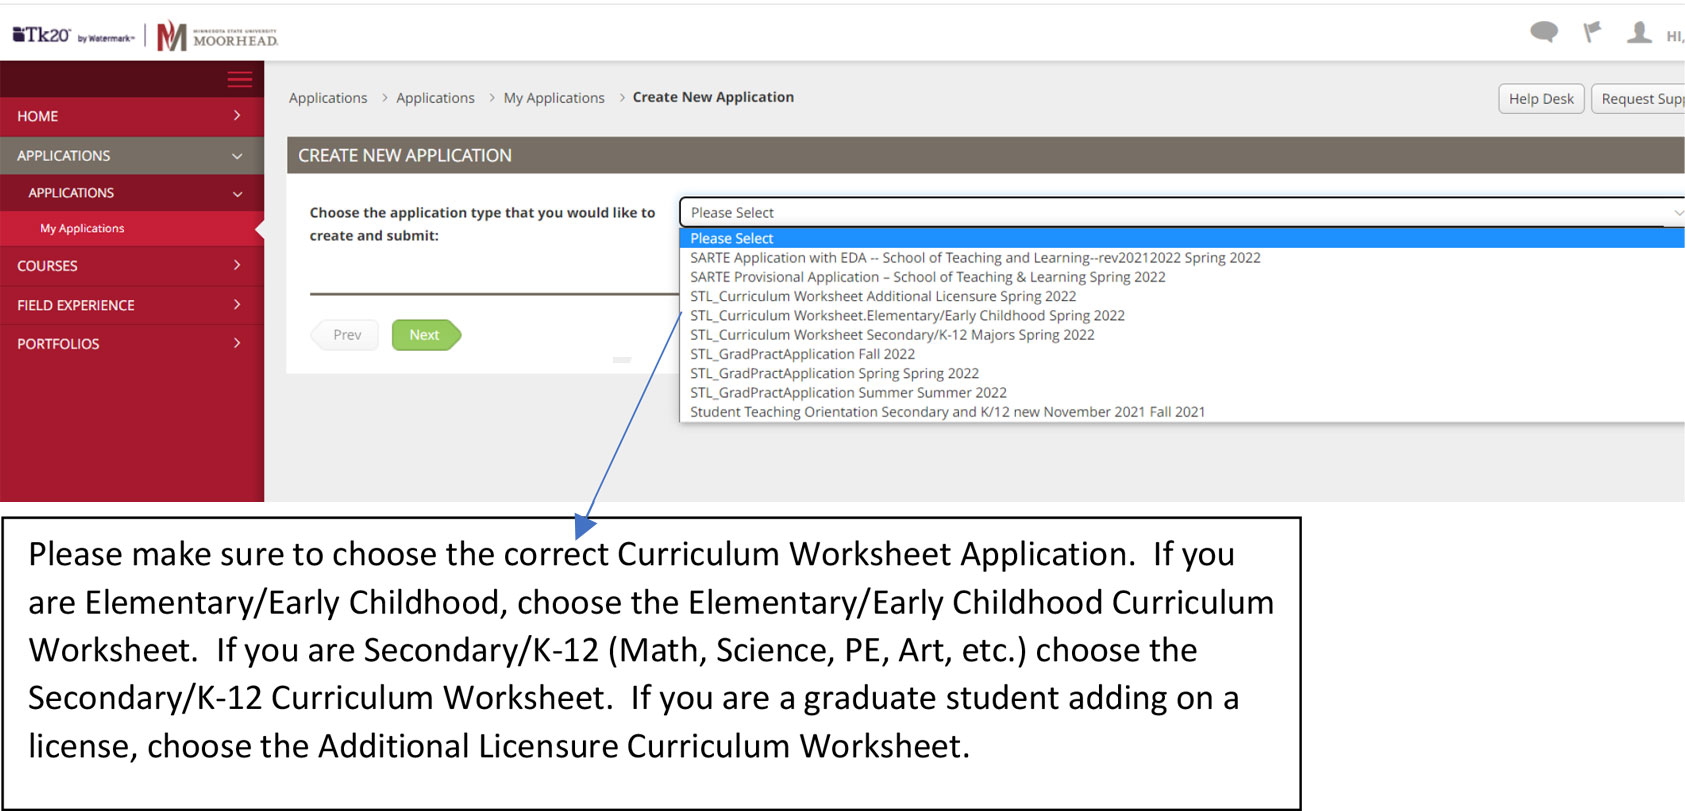Screen dimensions: 1685x811
Task: Expand the COURSES sidebar menu
Action: [x=131, y=266]
